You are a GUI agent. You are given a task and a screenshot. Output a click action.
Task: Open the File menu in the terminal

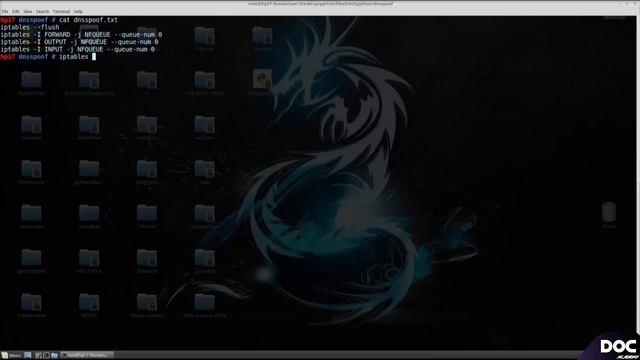(x=5, y=11)
